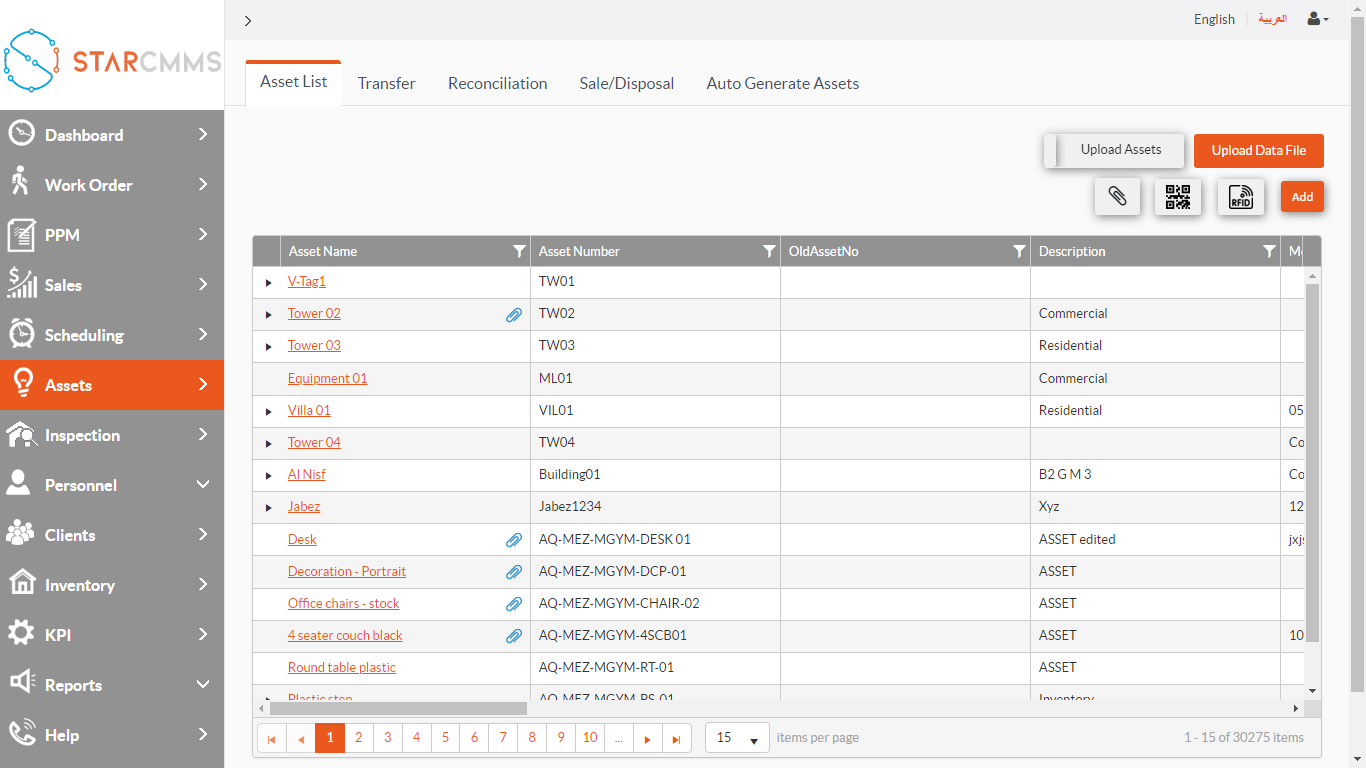Expand the Villa 01 row details
Screen dimensions: 1366x768
268,411
